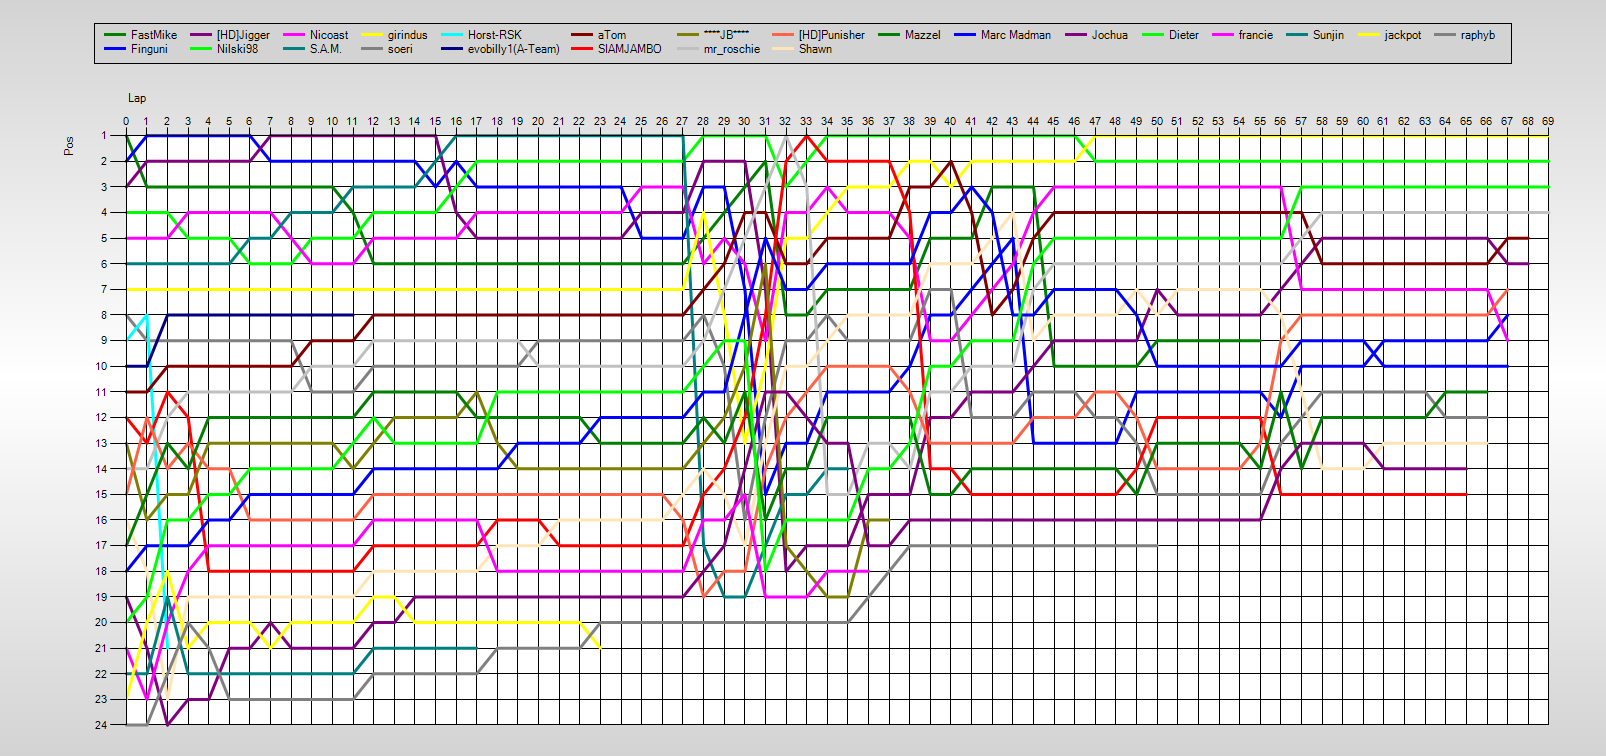Click the [HD]Jigger legend label
The image size is (1606, 756).
pyautogui.click(x=243, y=35)
